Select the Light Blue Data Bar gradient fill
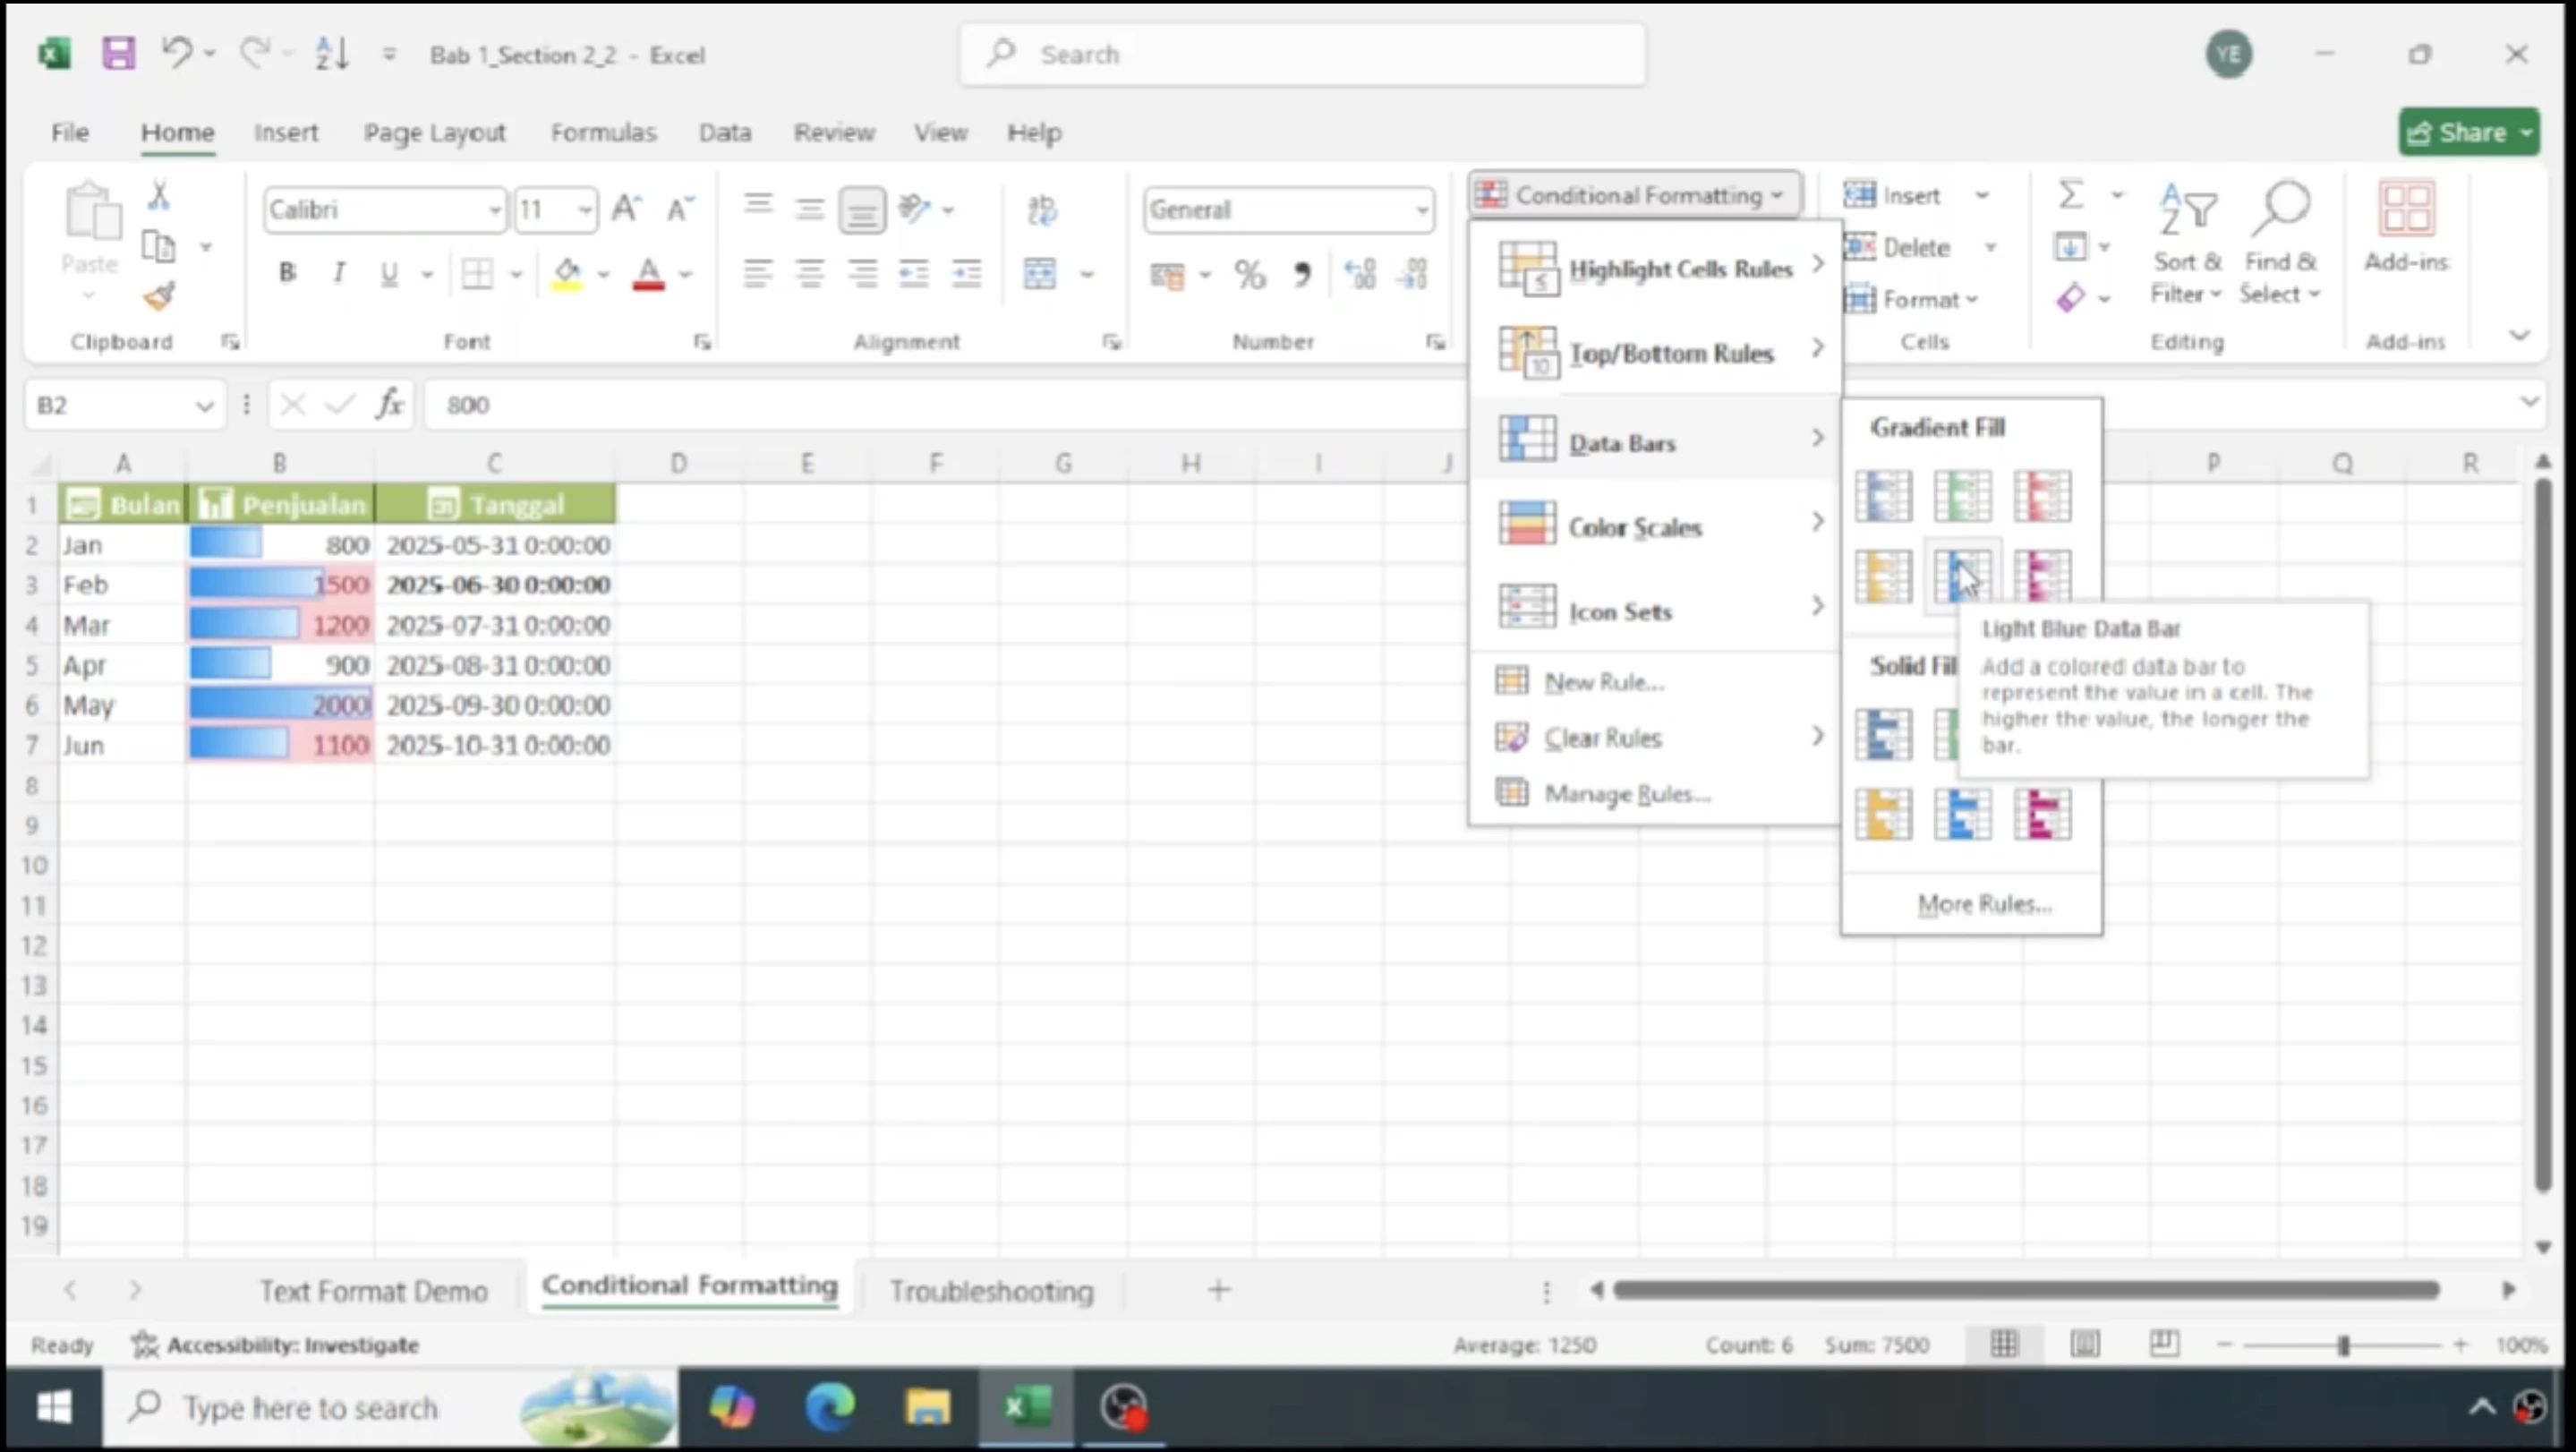The image size is (2576, 1452). tap(1963, 575)
